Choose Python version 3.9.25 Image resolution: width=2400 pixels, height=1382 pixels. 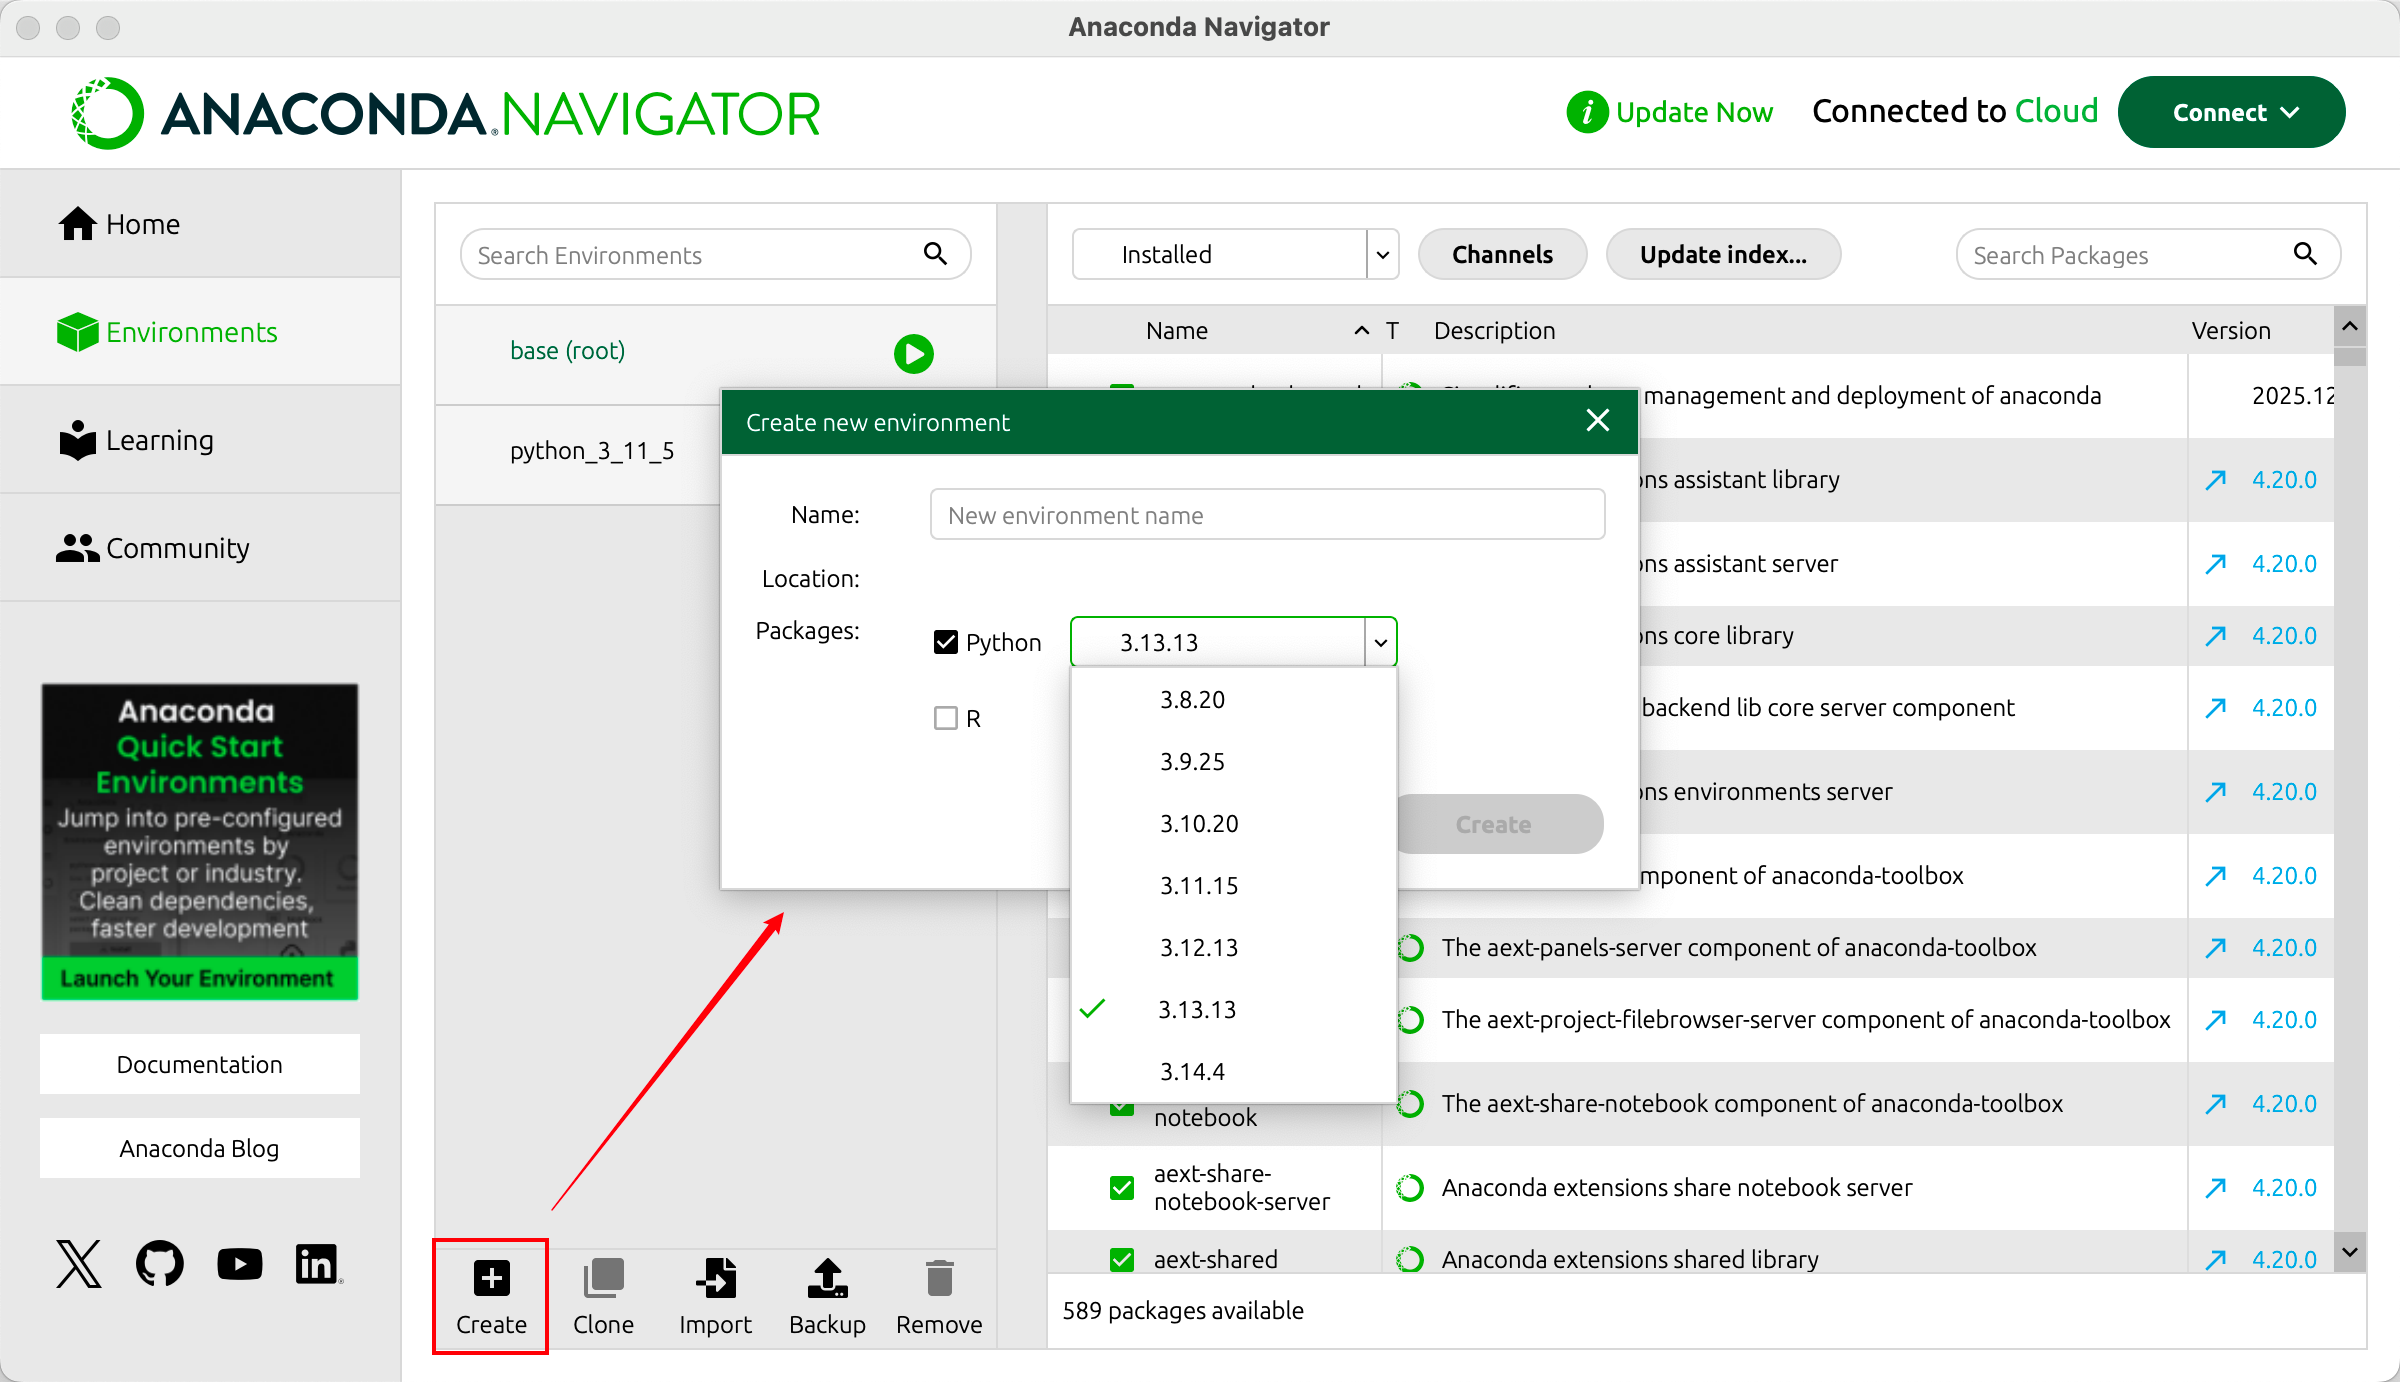tap(1233, 762)
